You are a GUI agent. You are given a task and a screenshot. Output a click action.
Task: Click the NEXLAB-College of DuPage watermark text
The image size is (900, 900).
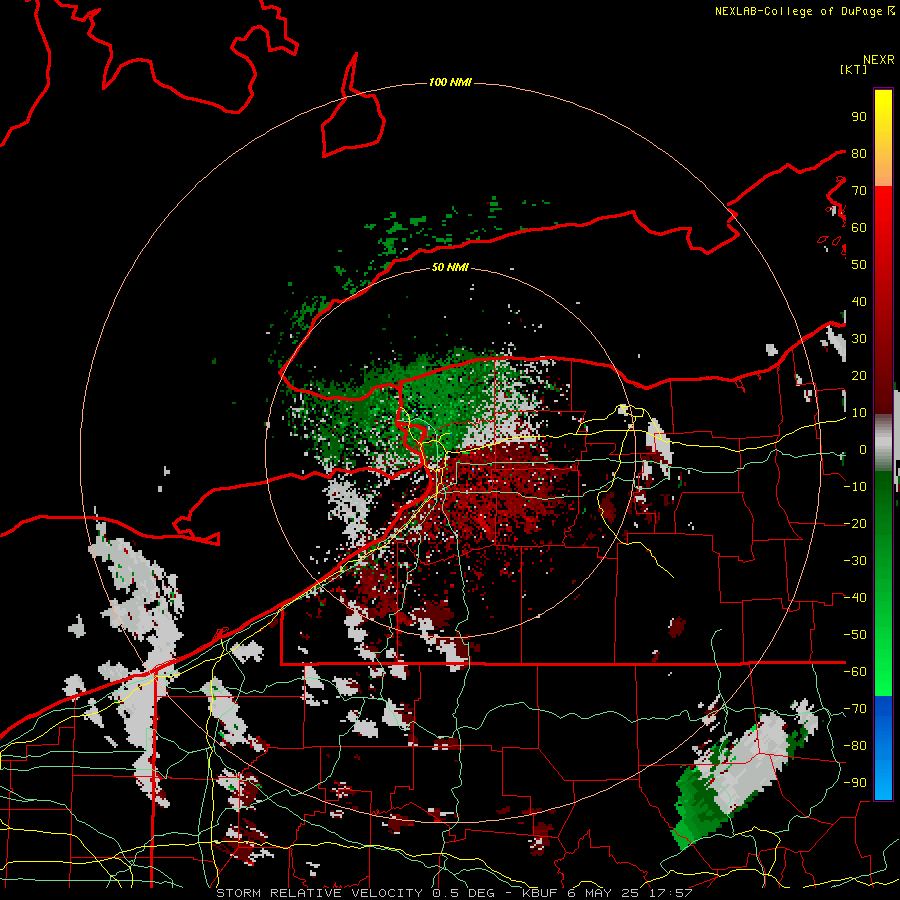(x=799, y=11)
